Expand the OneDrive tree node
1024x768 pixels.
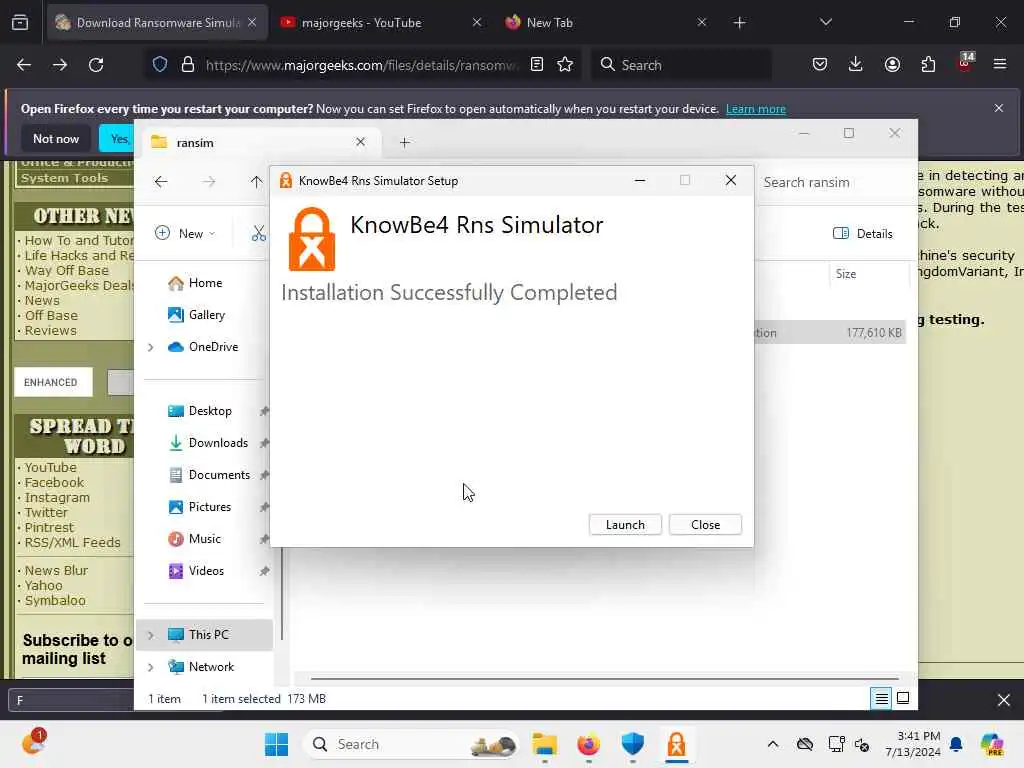point(151,347)
